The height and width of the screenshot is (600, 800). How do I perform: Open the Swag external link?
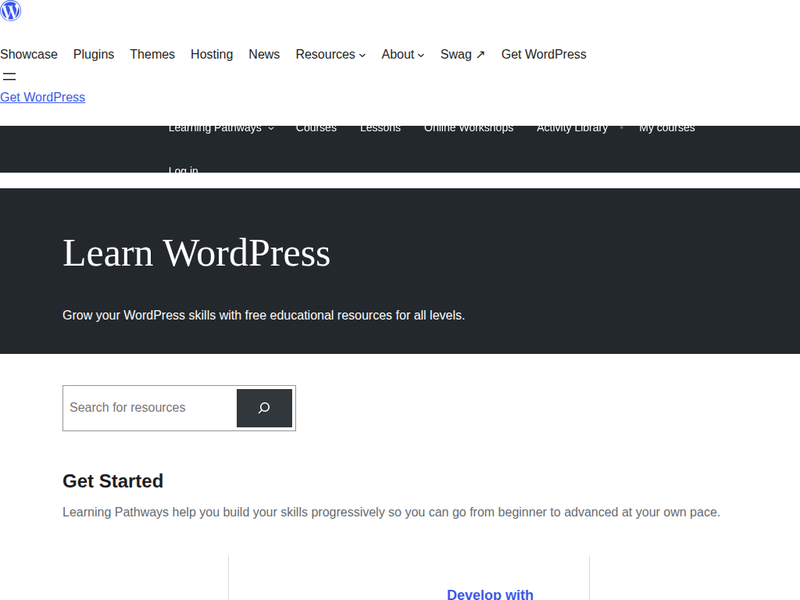(462, 54)
